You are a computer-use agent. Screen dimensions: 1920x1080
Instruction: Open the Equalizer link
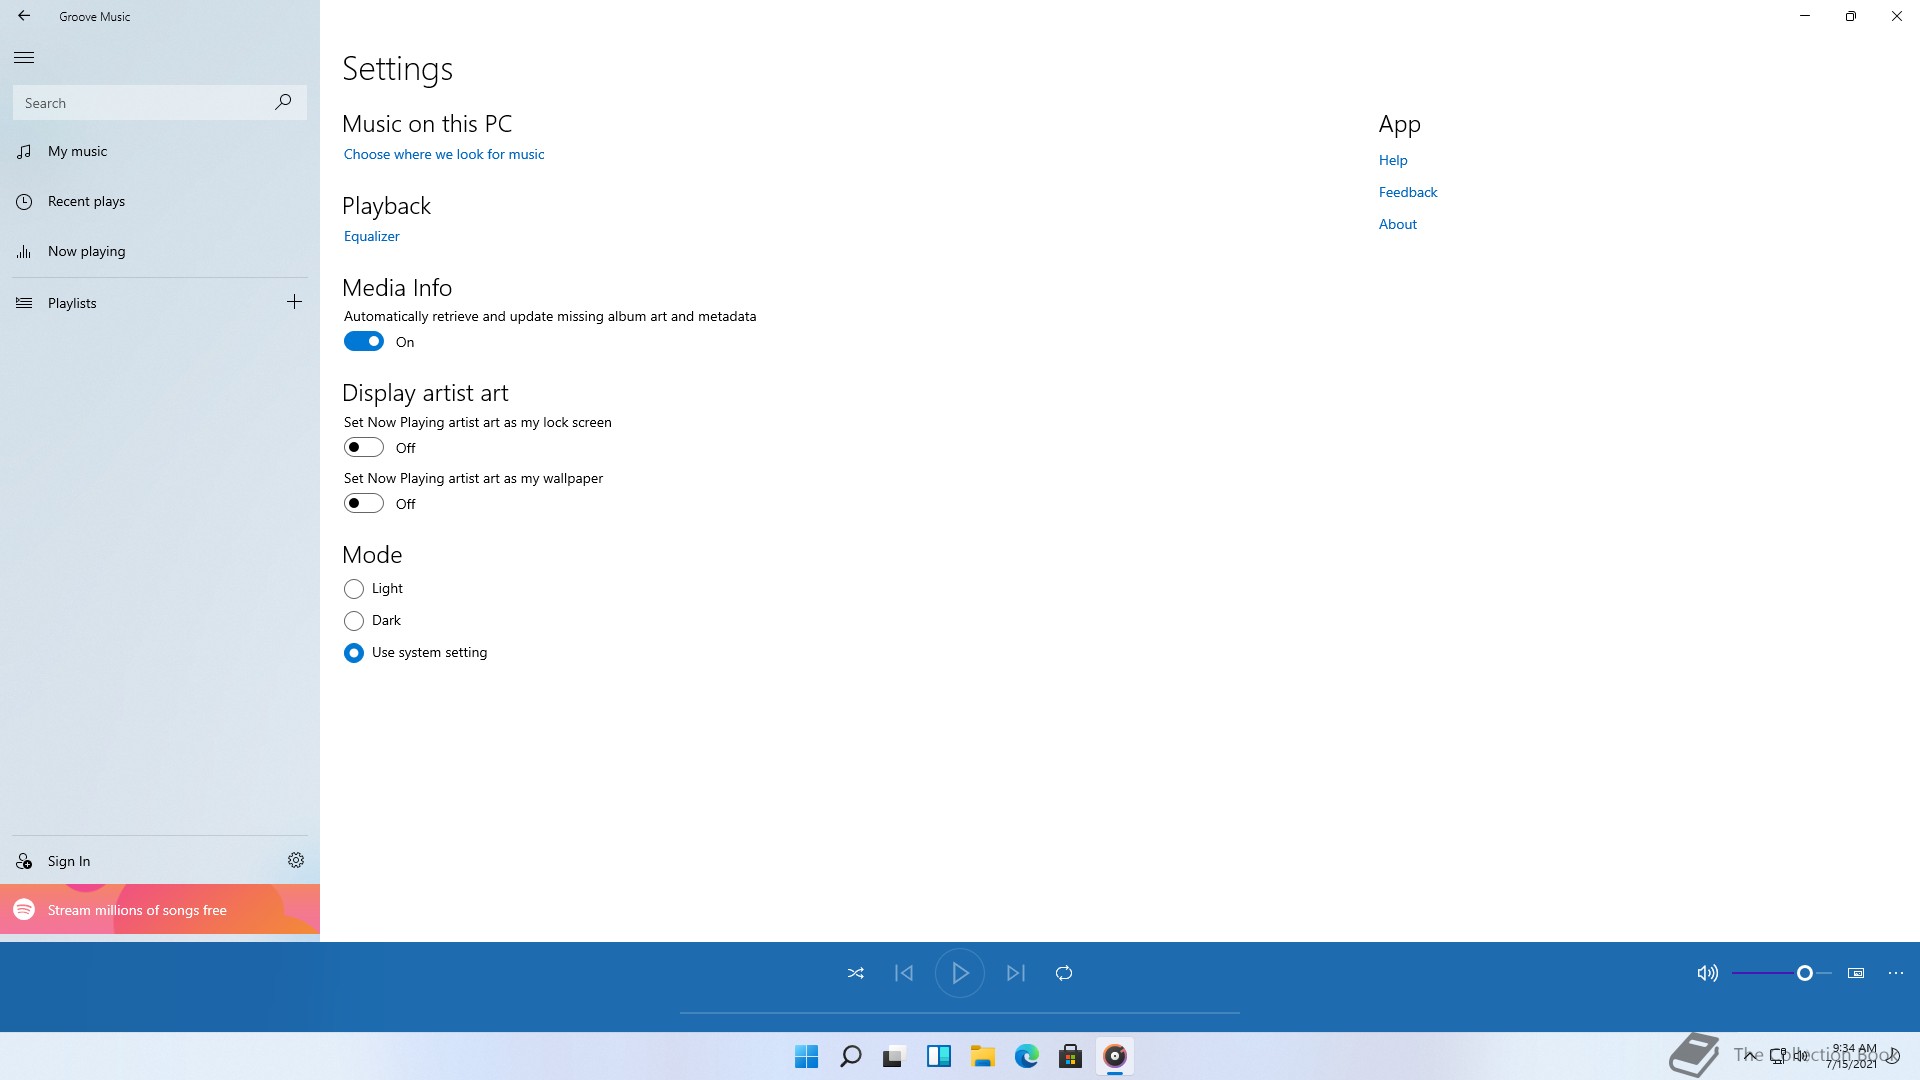pos(372,237)
